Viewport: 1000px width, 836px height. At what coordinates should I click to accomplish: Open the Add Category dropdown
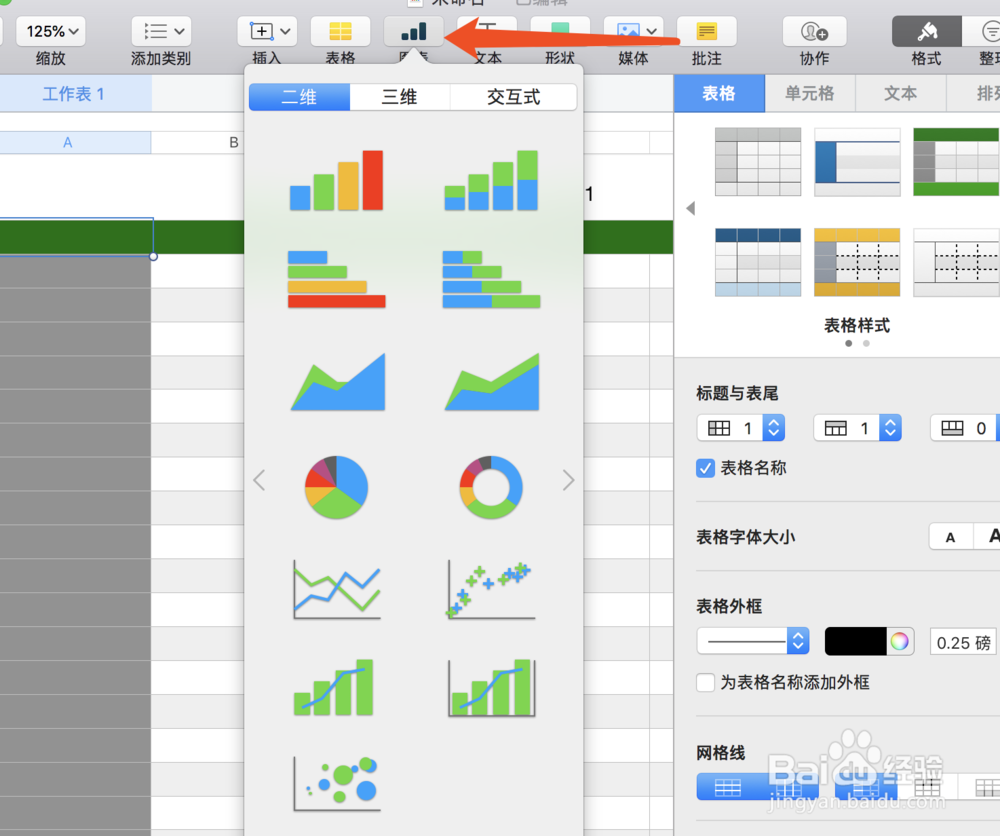click(161, 31)
